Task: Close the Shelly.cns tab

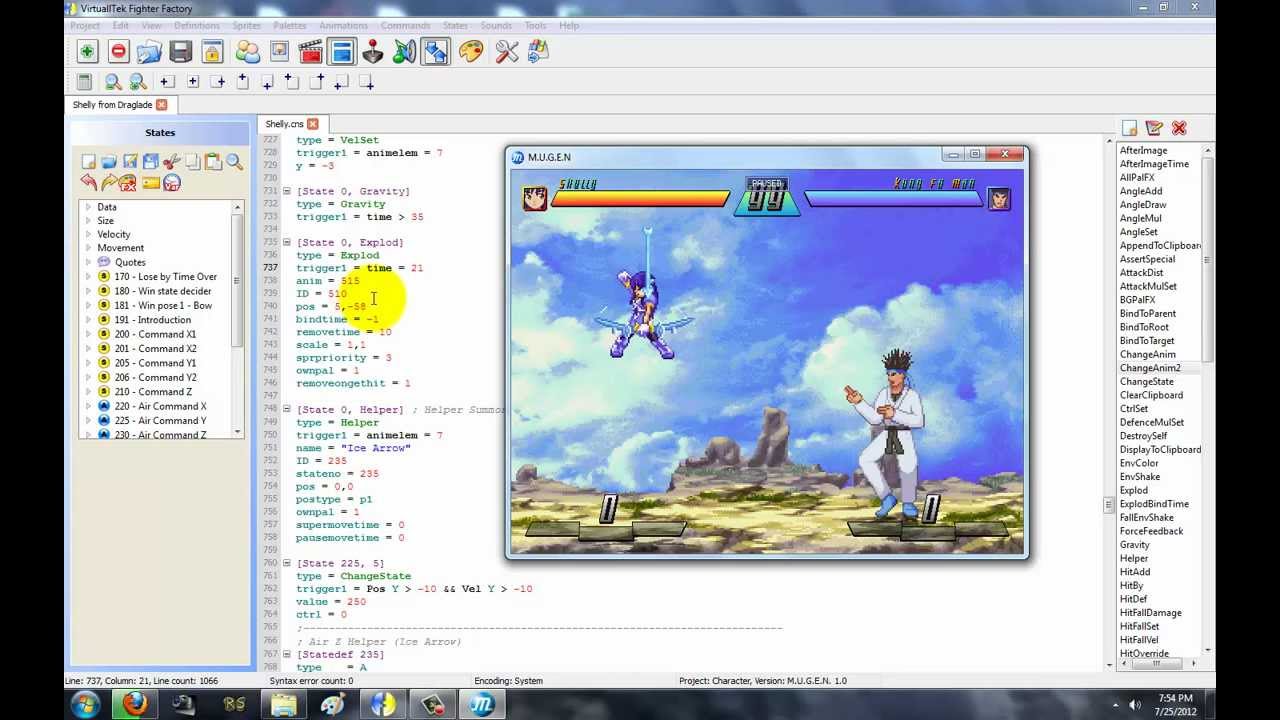Action: point(313,124)
